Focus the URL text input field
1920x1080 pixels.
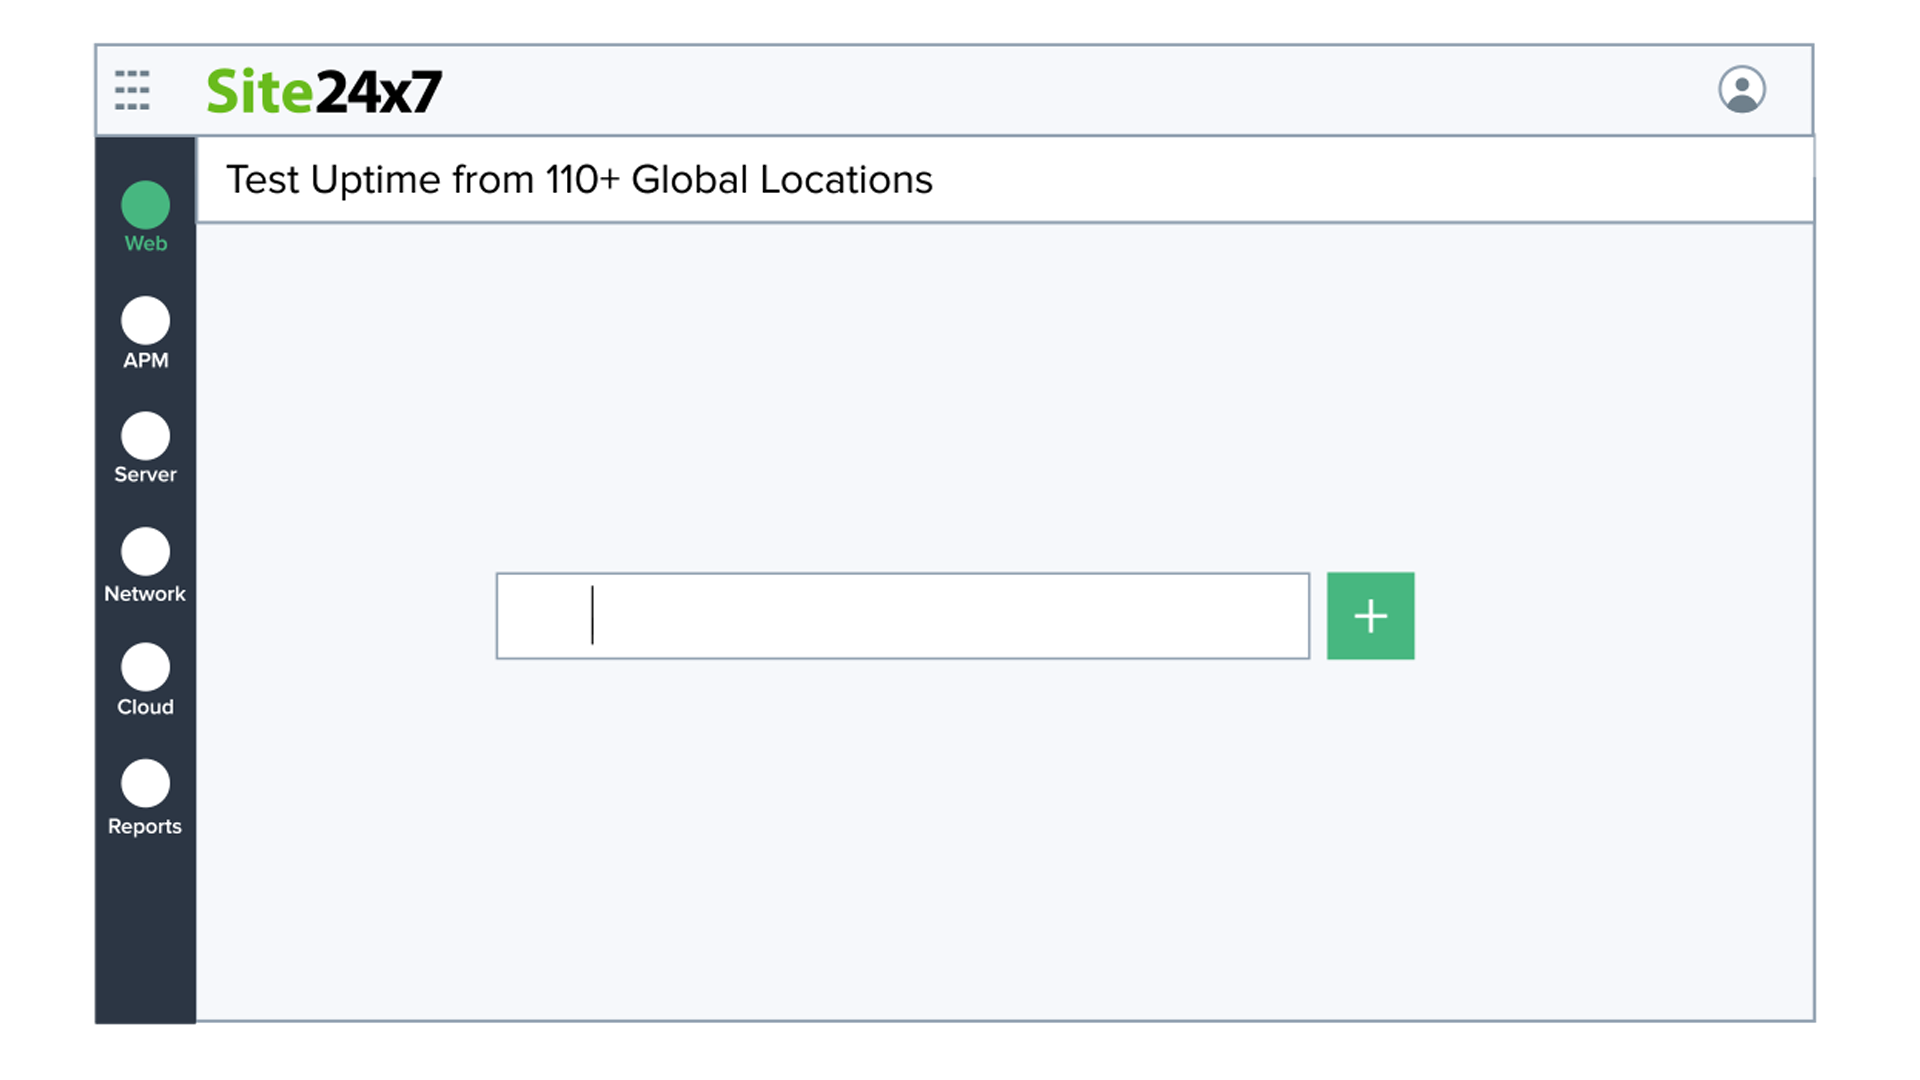click(902, 616)
